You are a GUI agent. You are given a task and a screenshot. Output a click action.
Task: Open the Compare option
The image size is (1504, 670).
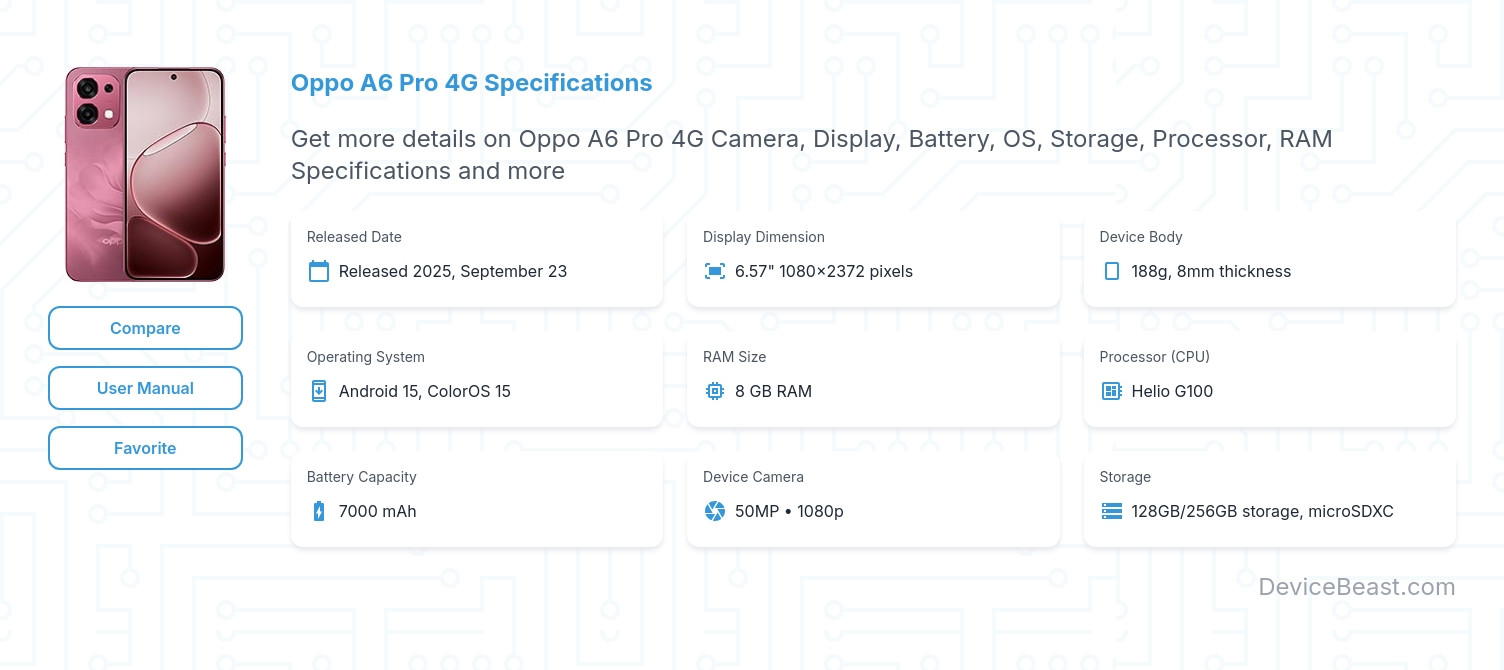(x=145, y=328)
